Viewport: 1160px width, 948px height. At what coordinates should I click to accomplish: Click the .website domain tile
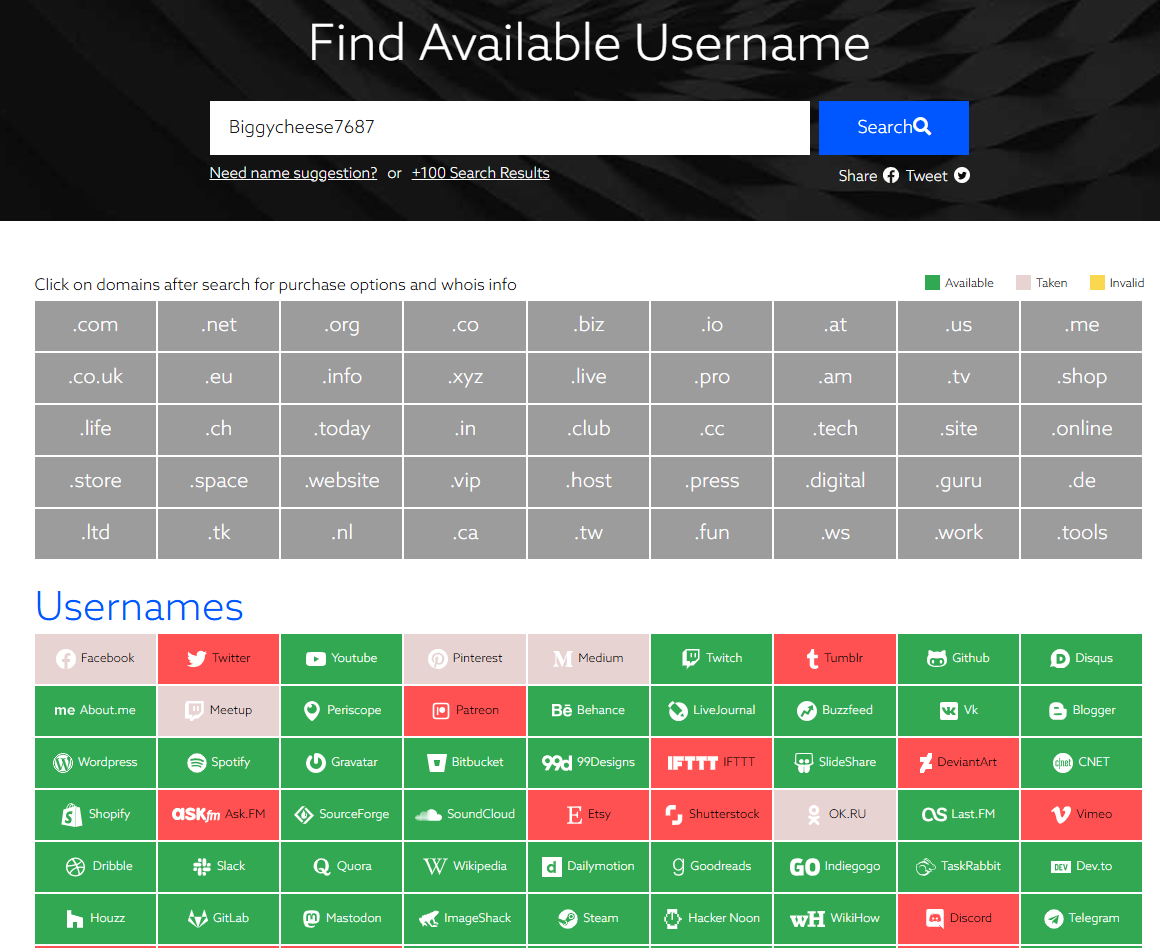point(342,481)
